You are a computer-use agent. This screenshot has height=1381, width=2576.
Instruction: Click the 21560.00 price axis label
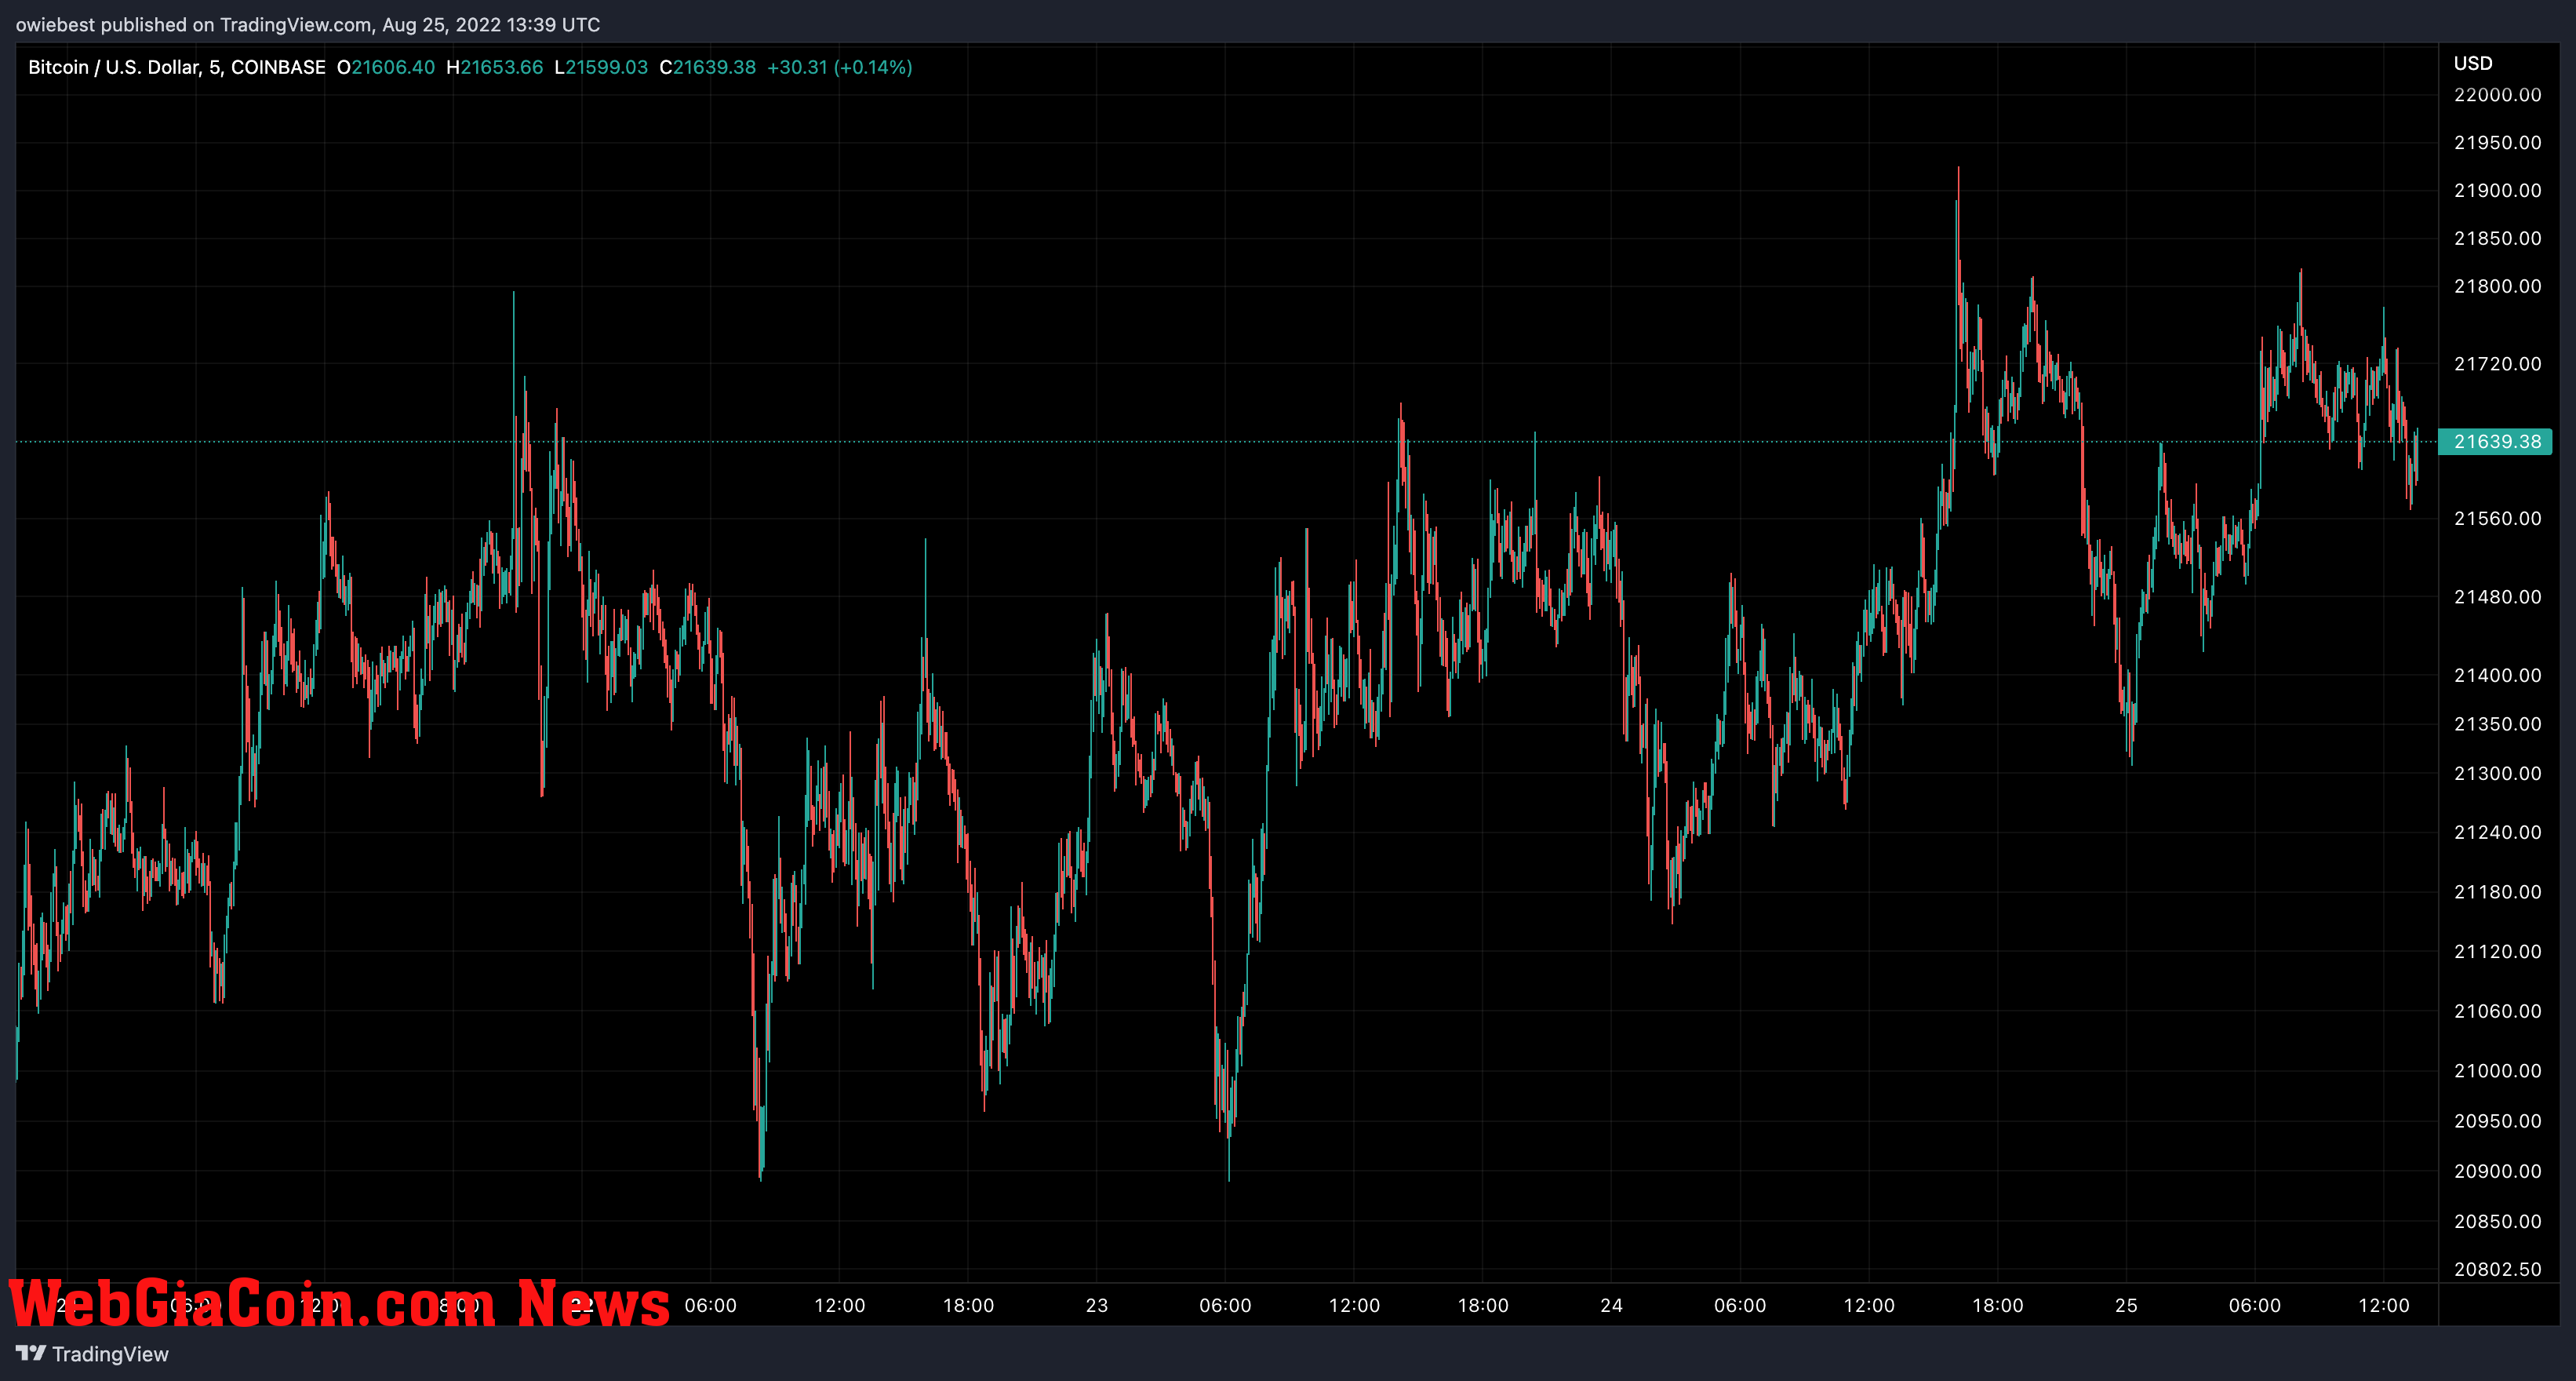point(2497,518)
